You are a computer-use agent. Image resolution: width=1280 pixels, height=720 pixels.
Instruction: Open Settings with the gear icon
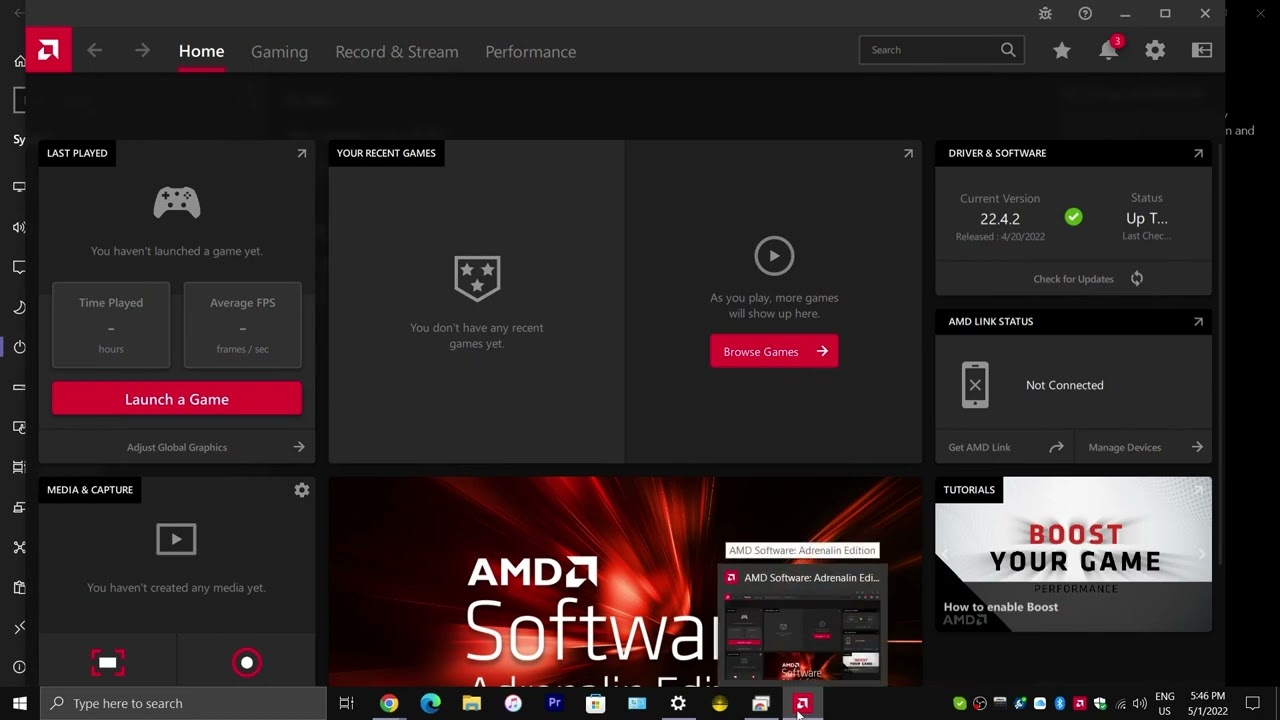point(1155,50)
